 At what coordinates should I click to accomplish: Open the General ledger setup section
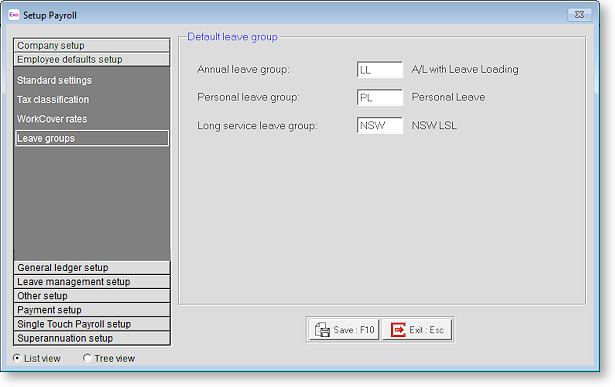click(x=92, y=268)
